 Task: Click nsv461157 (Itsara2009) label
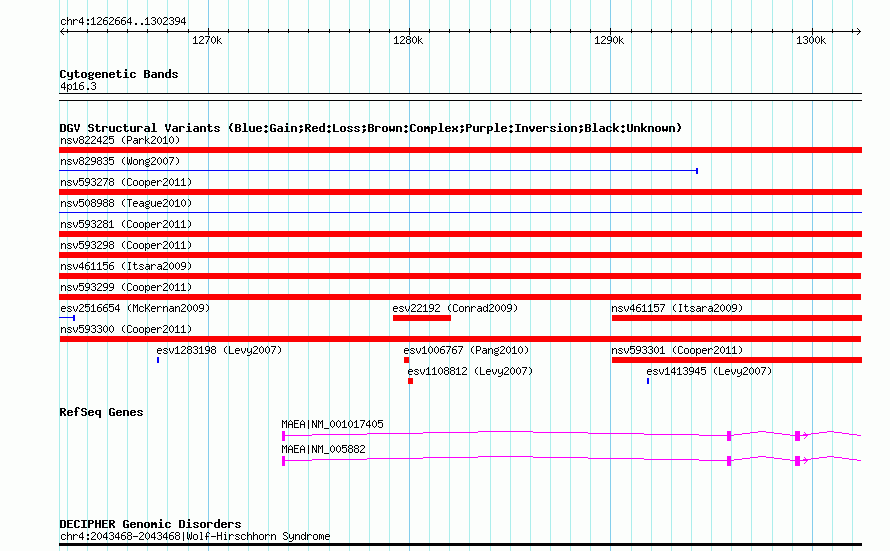(x=677, y=308)
